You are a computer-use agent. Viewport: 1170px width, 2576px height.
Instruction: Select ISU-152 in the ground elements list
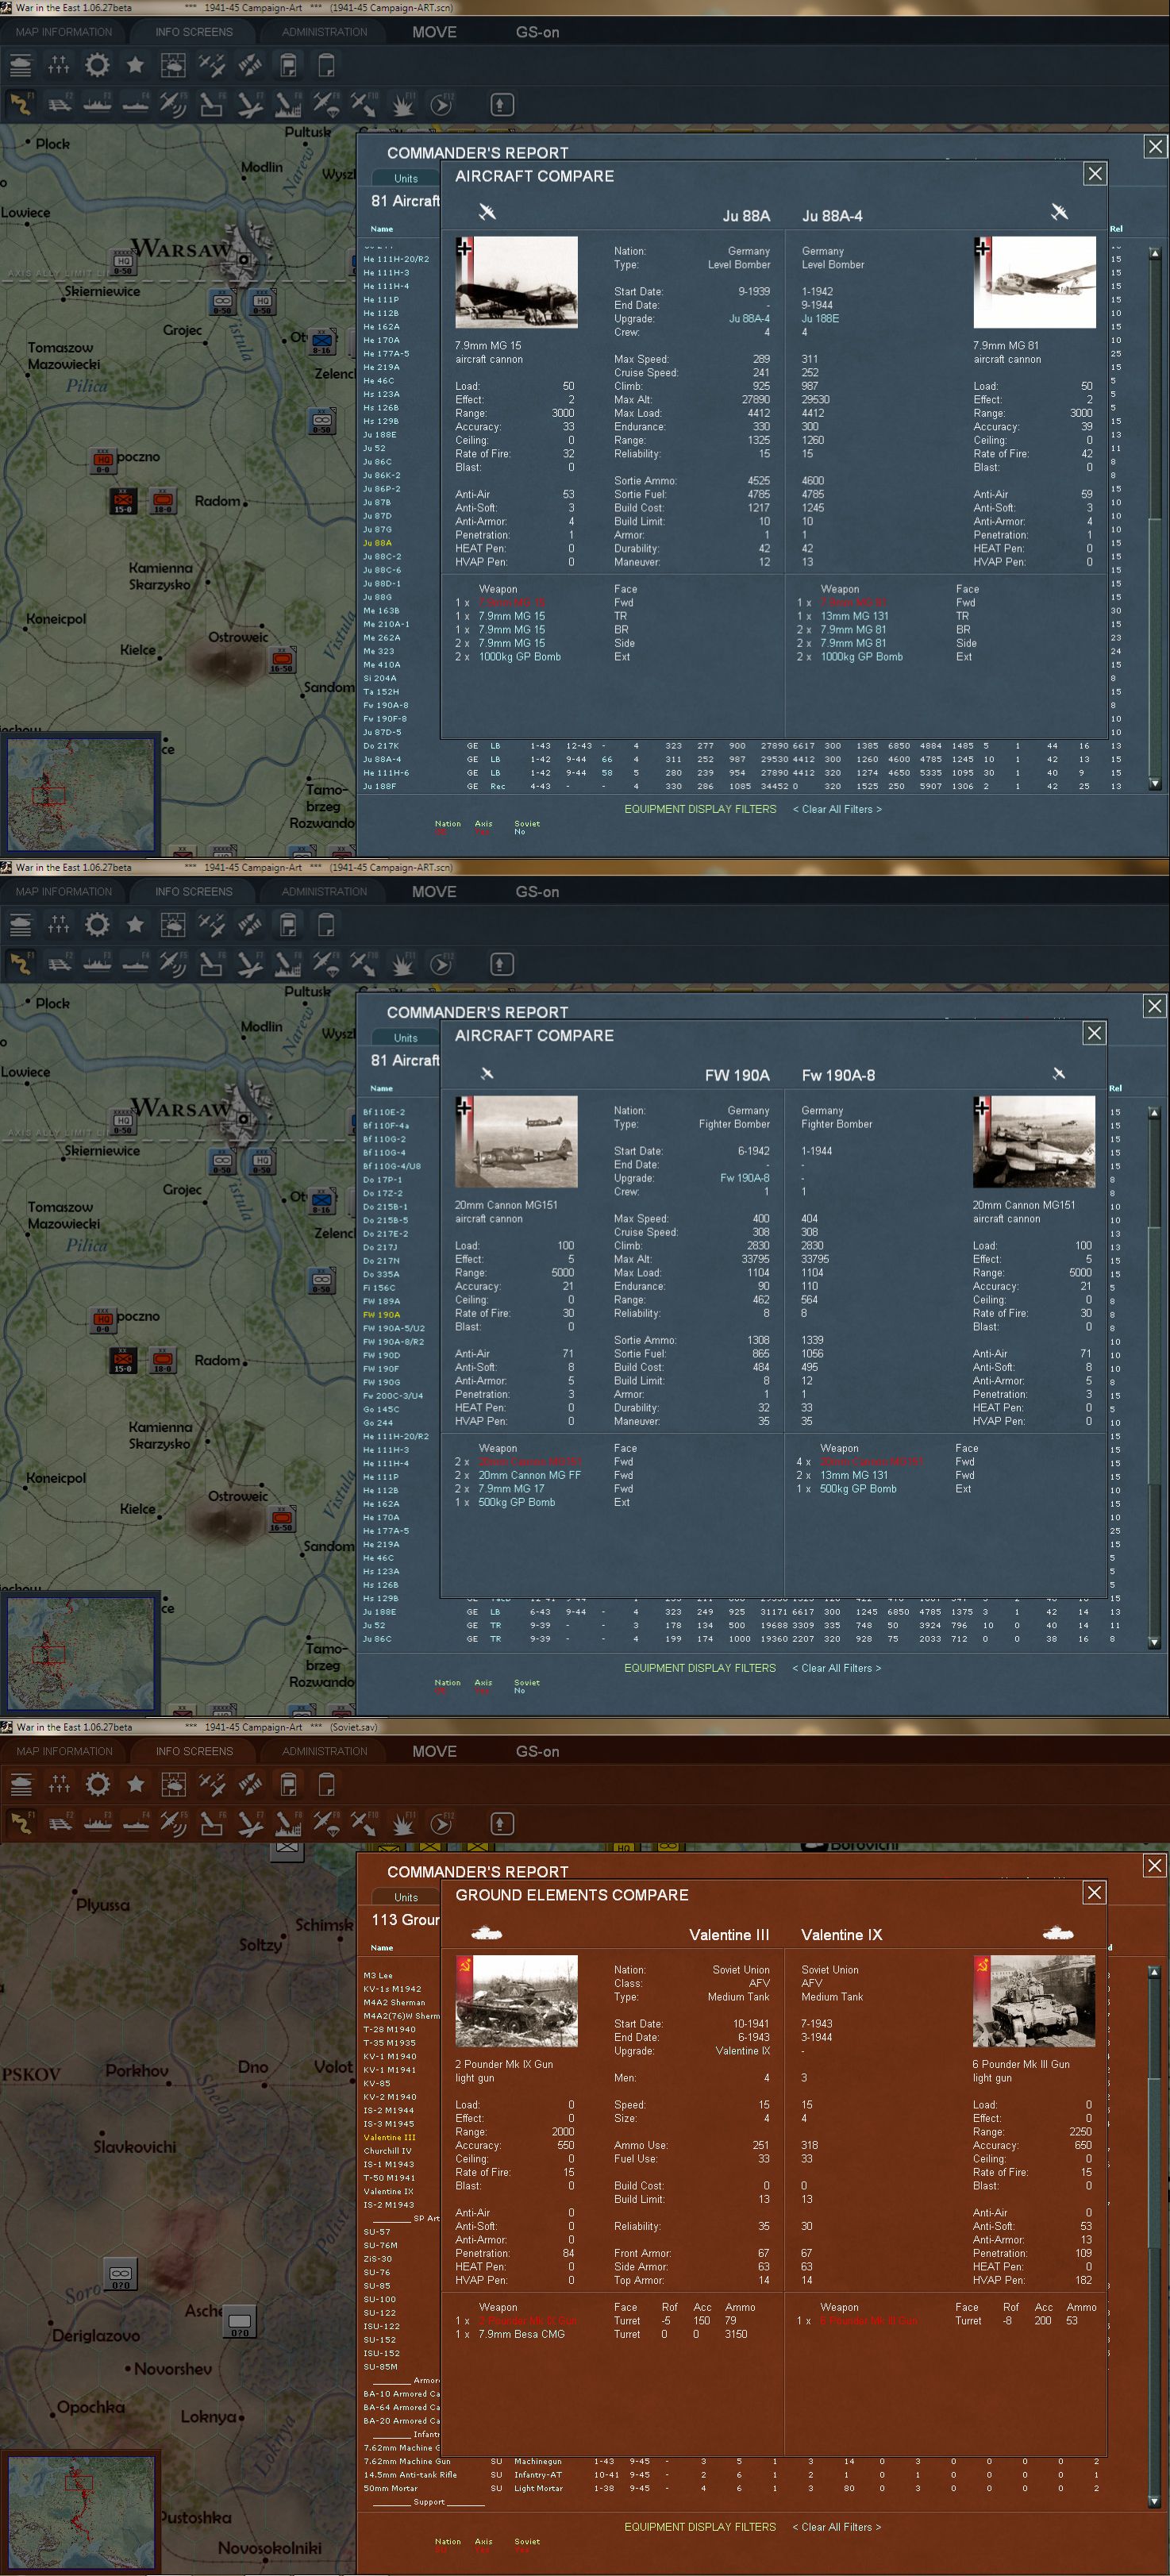(x=381, y=2353)
